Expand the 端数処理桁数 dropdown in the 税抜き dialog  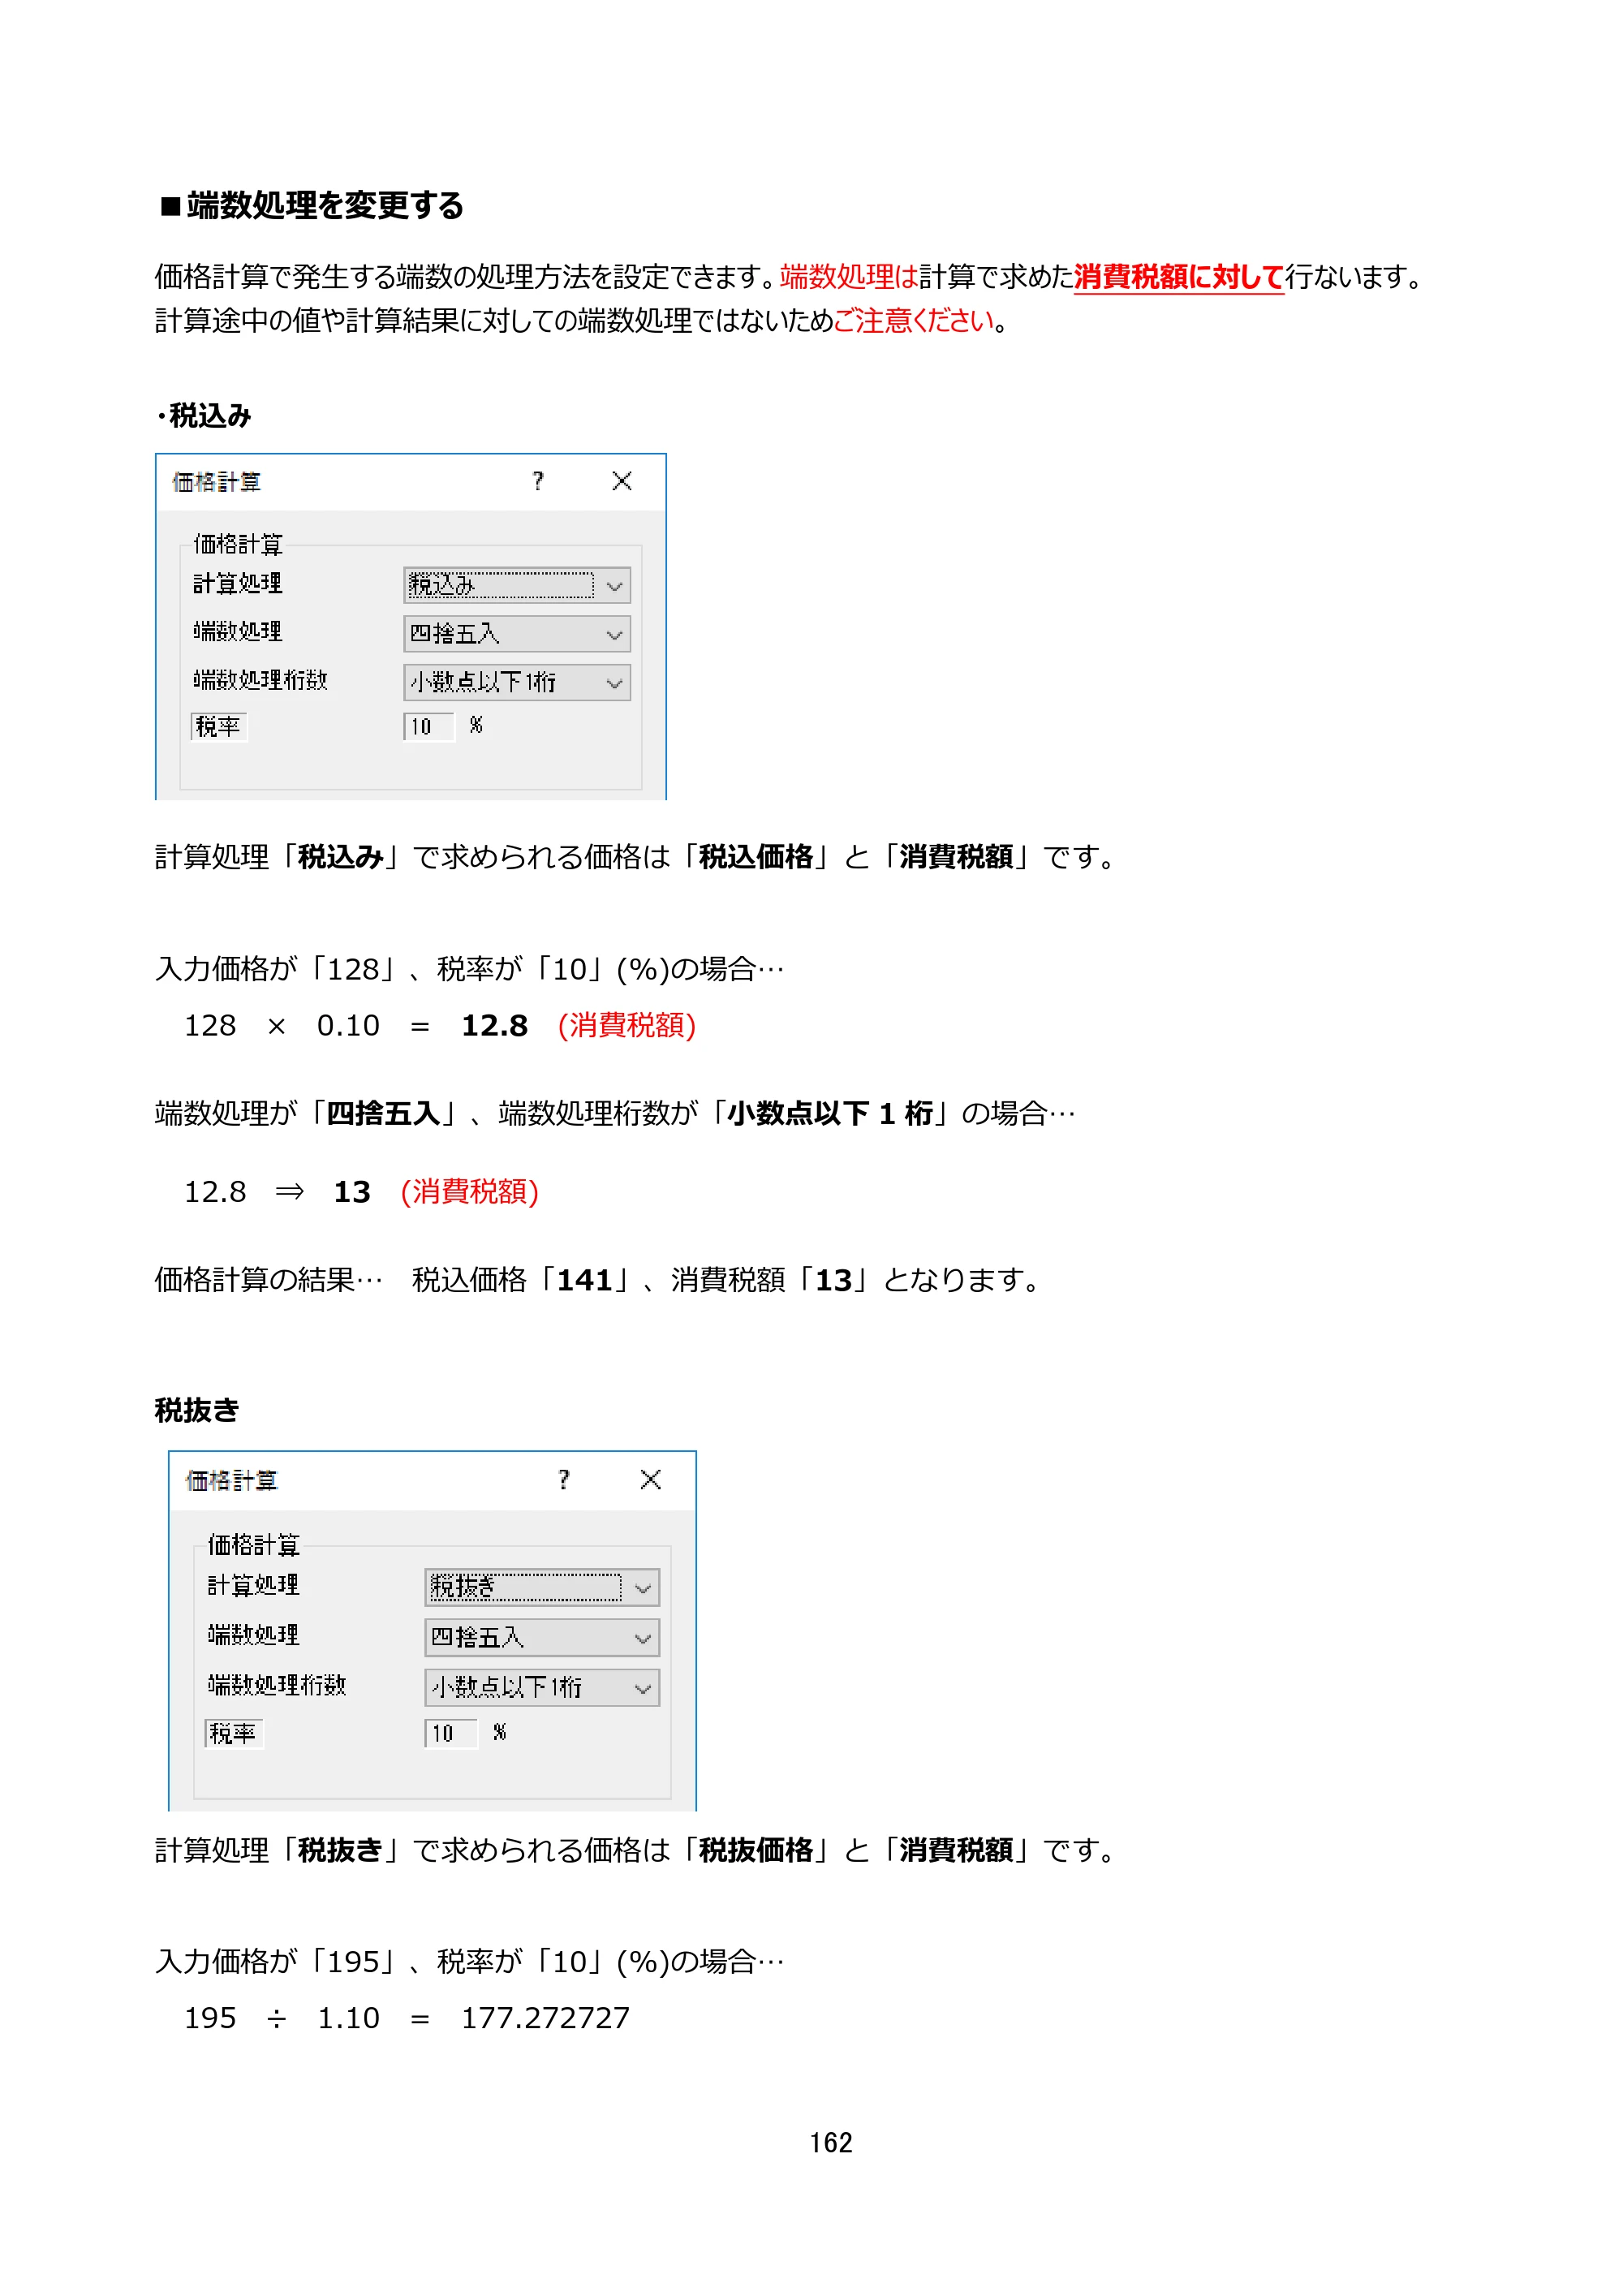point(542,1687)
